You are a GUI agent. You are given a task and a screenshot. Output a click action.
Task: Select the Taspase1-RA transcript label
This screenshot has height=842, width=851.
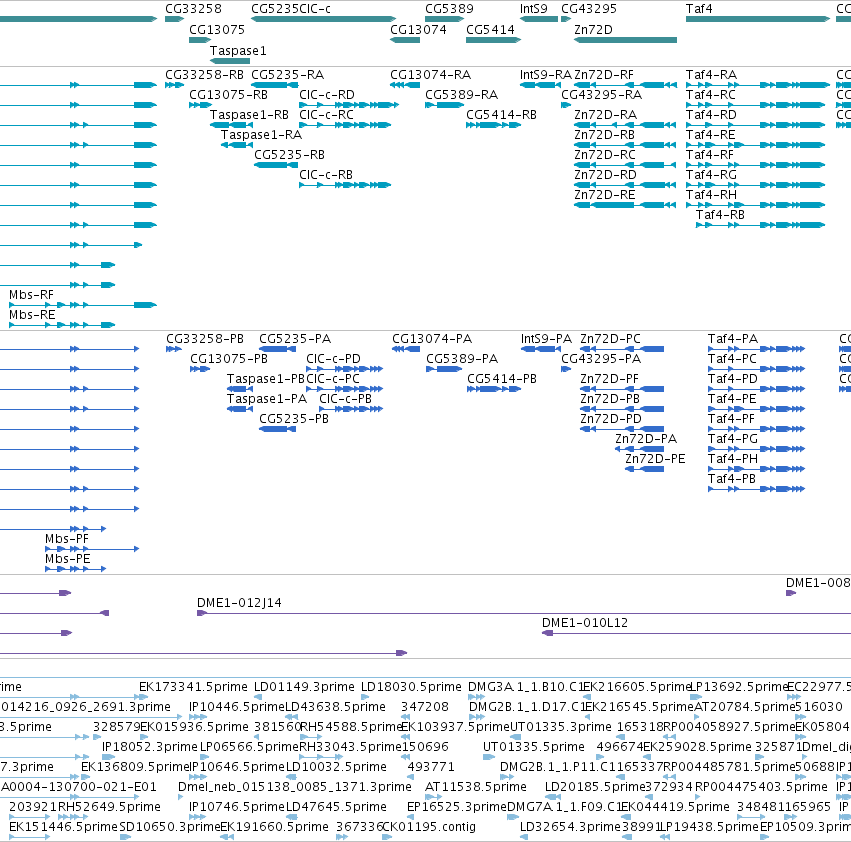click(261, 134)
